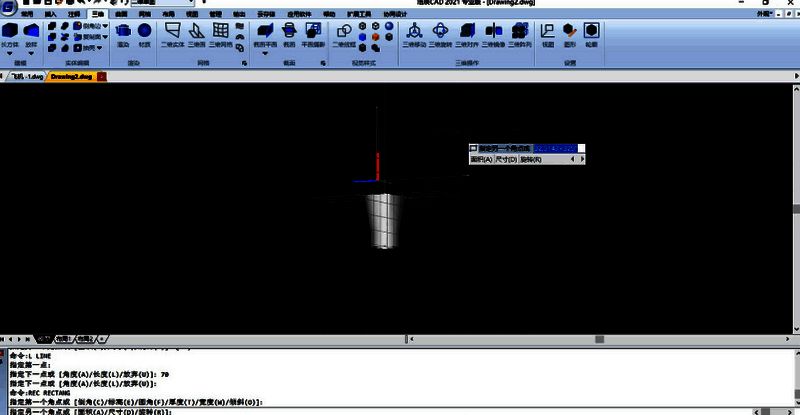Select the 三维镜像 (3D Mirror) tool

(x=493, y=34)
